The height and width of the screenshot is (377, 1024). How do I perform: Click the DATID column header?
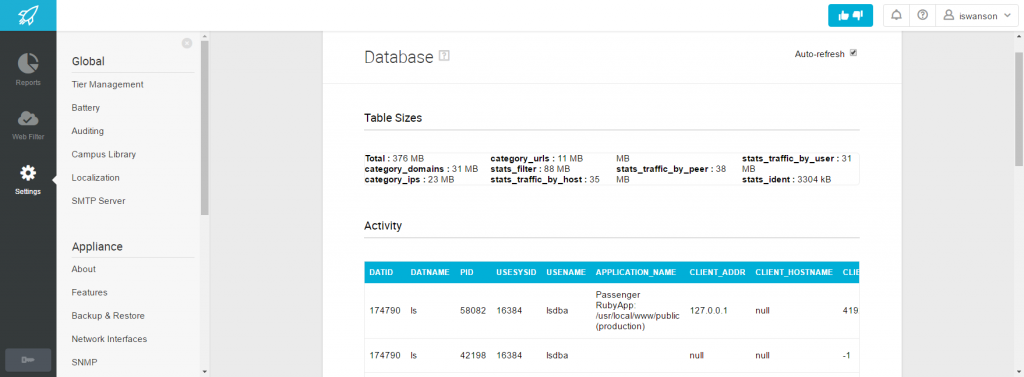[381, 272]
